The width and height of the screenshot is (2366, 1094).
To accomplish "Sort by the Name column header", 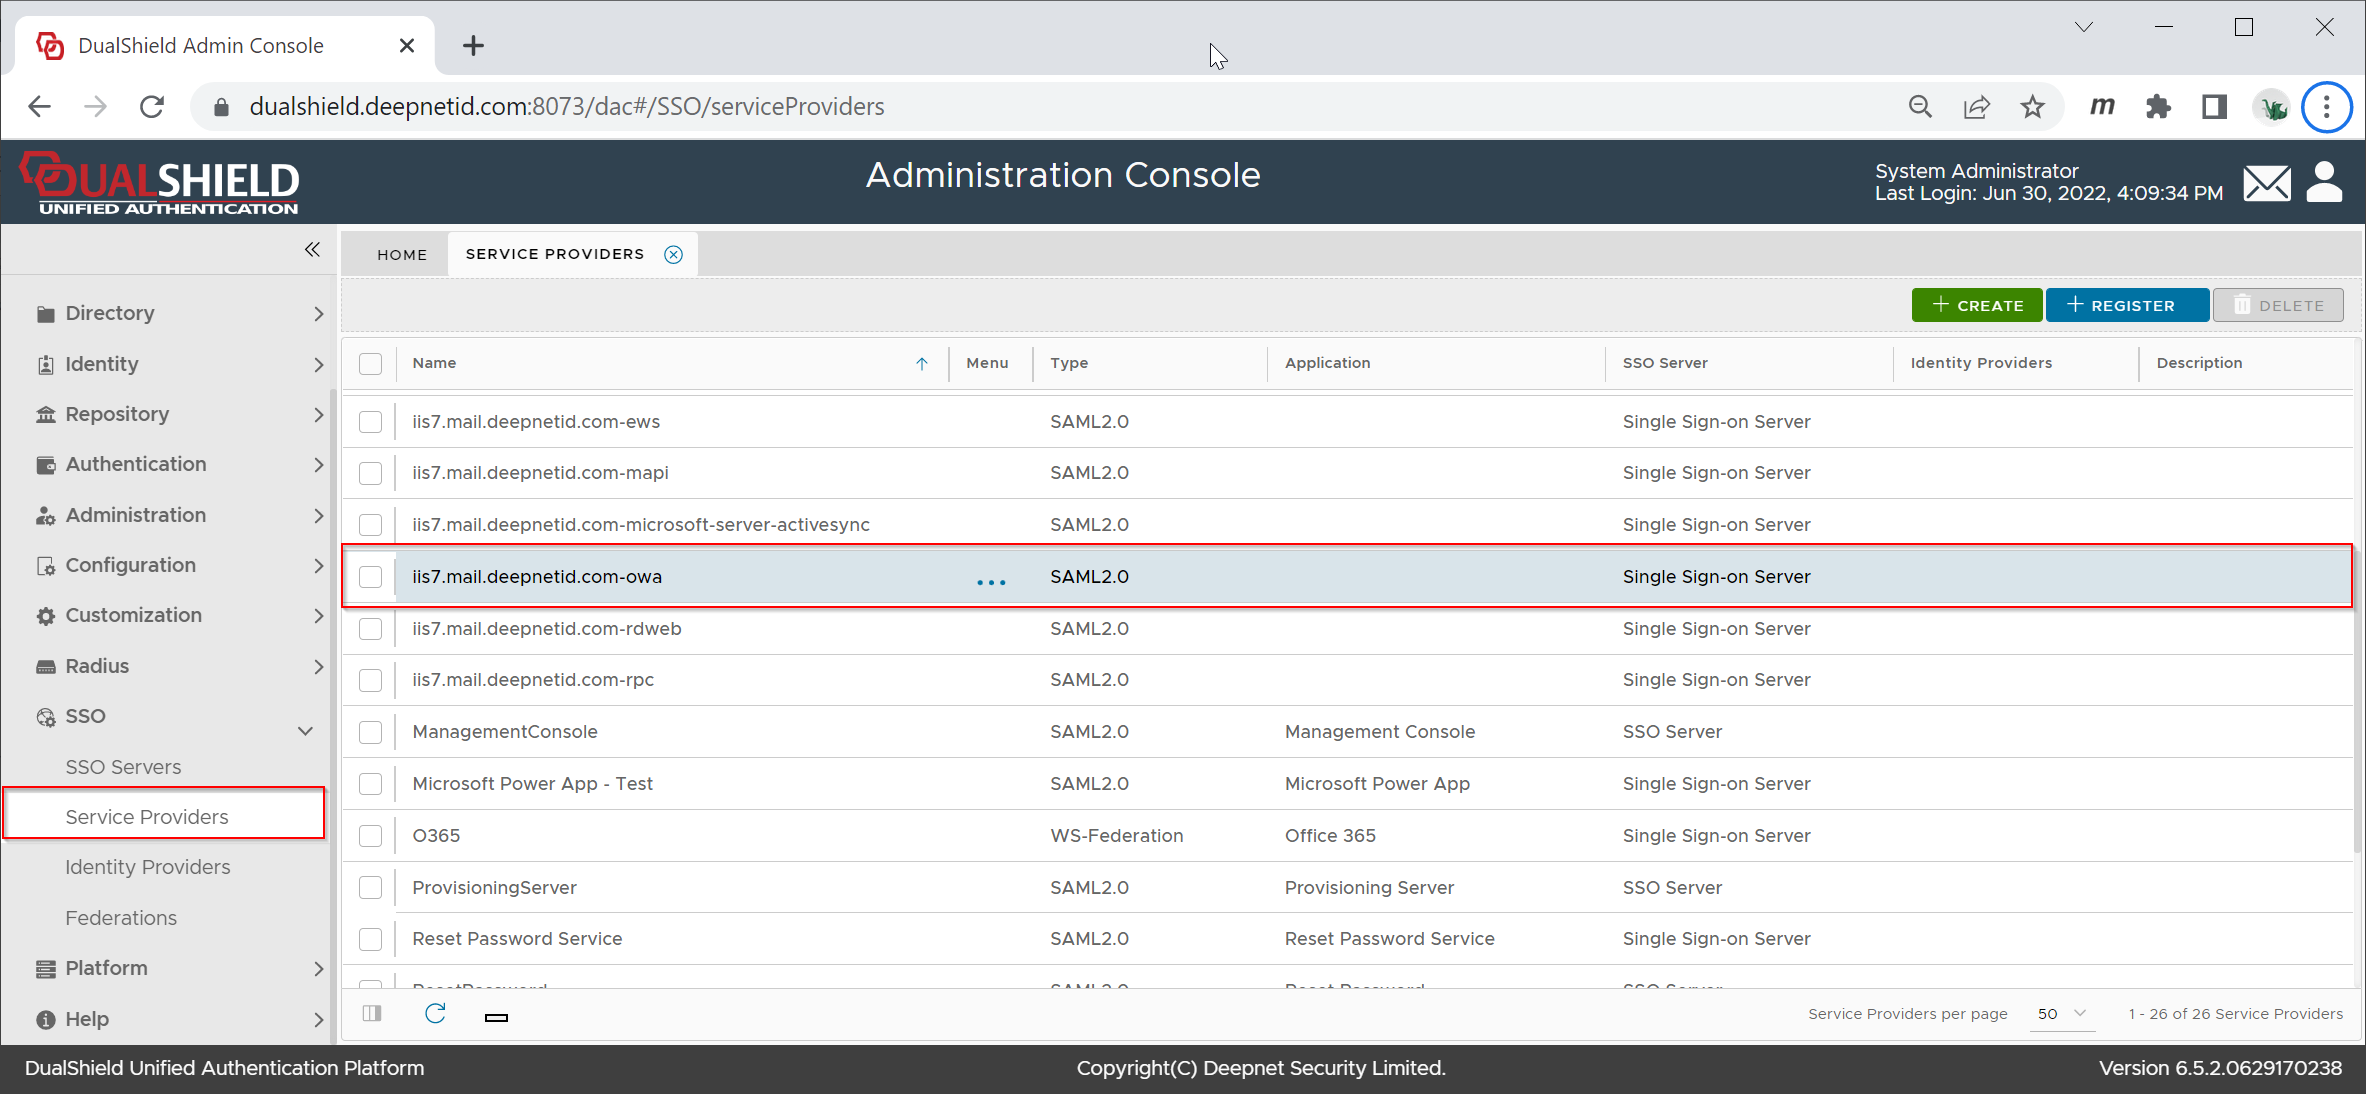I will tap(434, 363).
